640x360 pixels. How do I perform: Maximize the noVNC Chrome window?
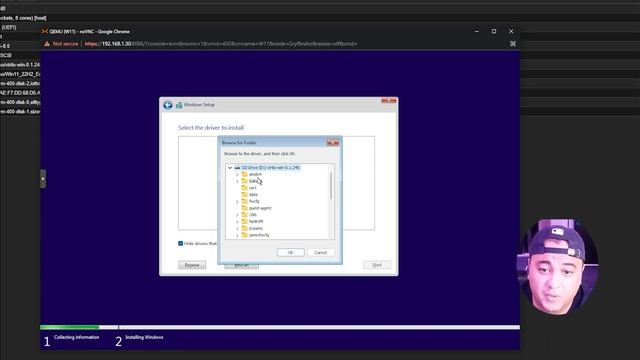coord(494,31)
